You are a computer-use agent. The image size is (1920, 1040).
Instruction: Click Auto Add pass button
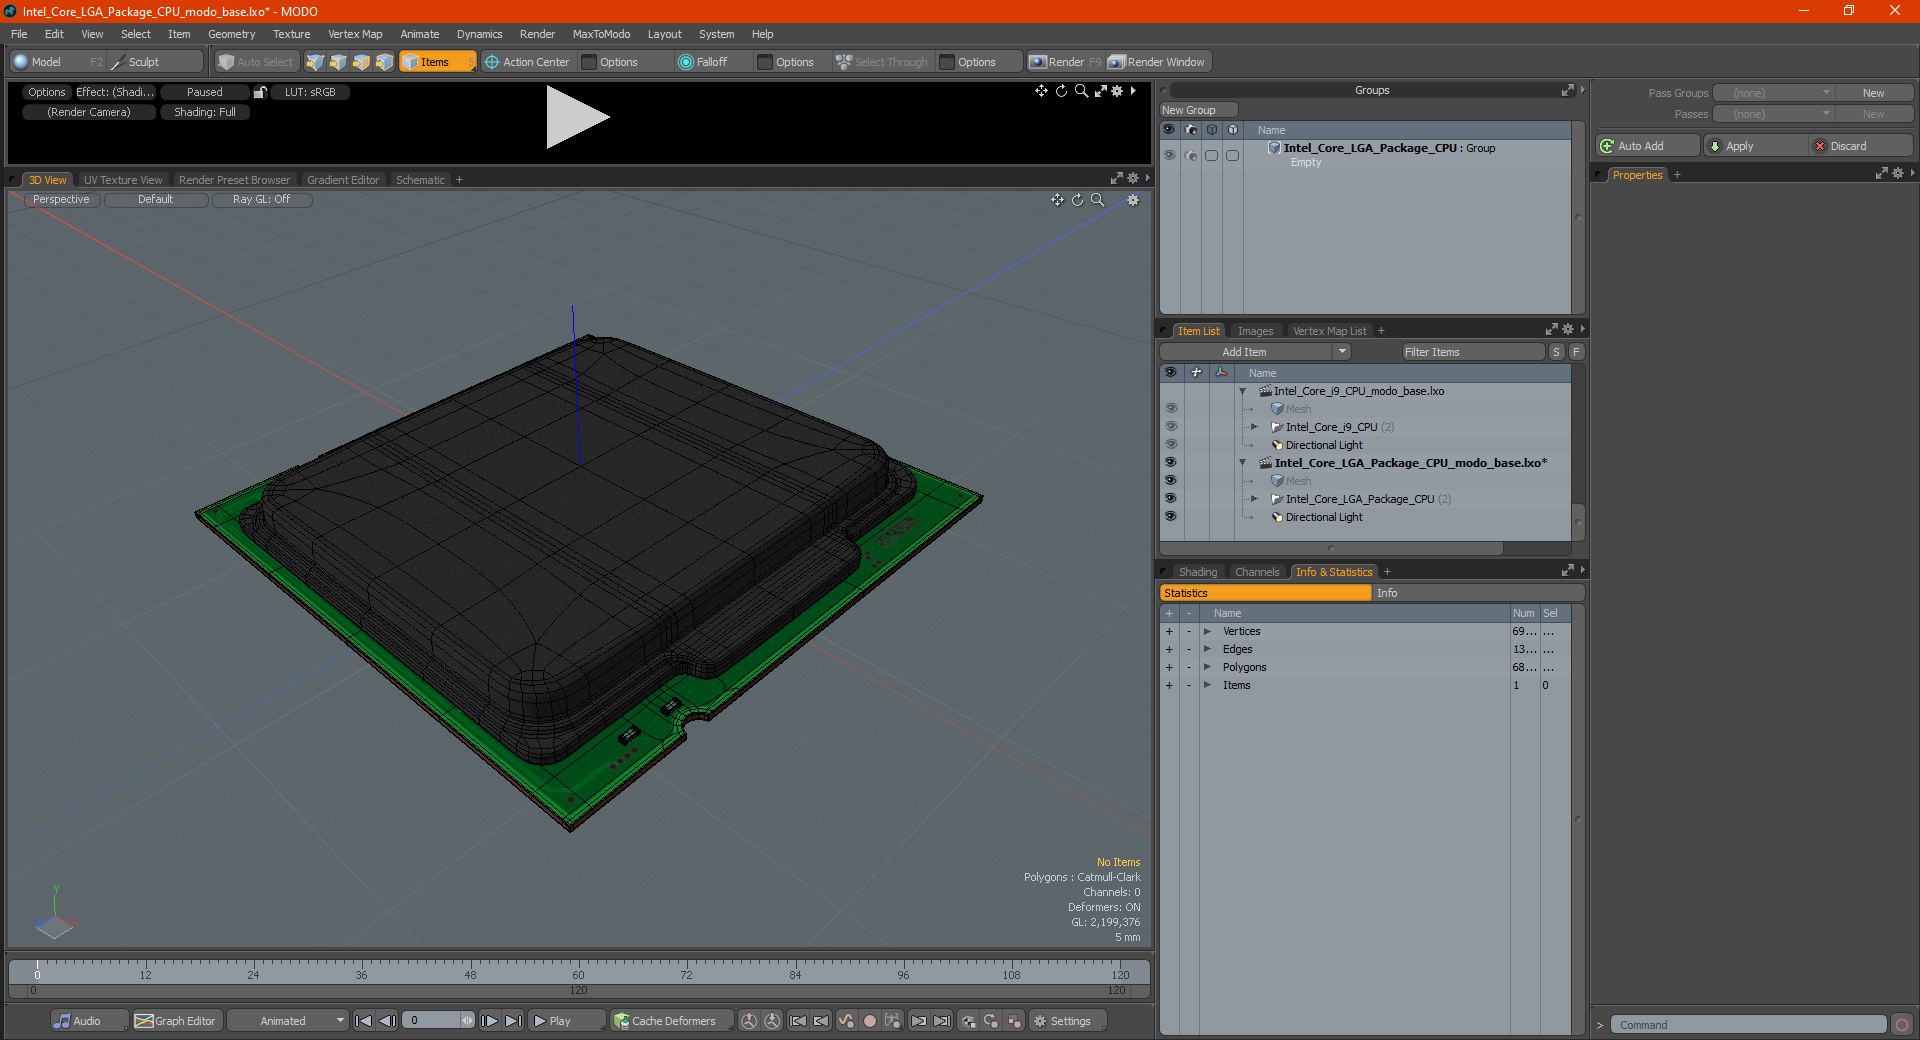pos(1647,146)
